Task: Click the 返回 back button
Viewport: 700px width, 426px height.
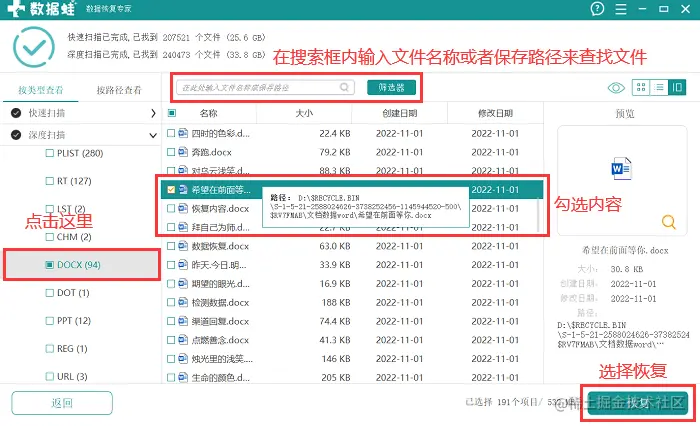Action: [x=62, y=403]
